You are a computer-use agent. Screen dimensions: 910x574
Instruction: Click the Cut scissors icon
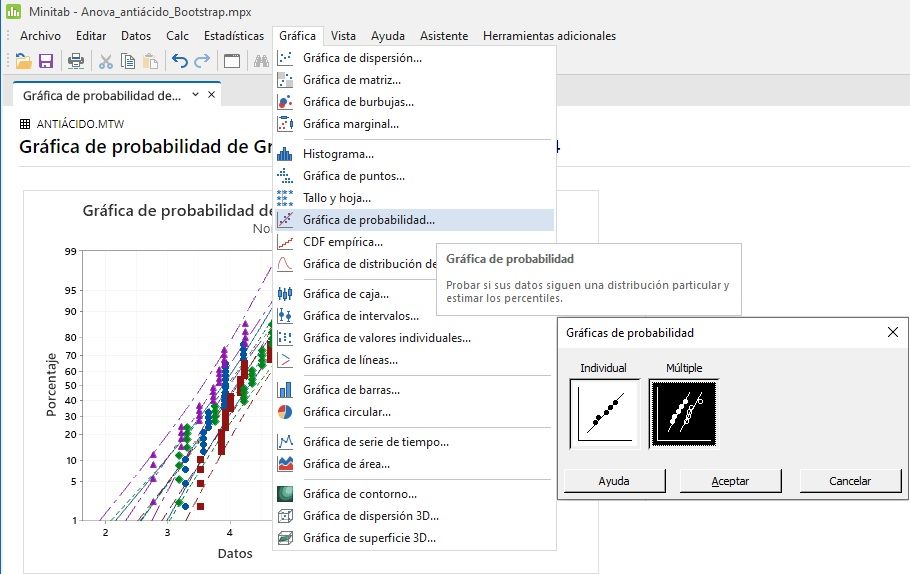click(x=105, y=61)
